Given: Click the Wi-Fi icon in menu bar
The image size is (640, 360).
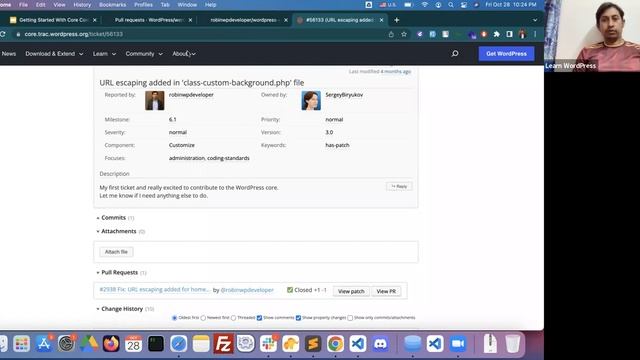Looking at the screenshot, I should coord(424,5).
